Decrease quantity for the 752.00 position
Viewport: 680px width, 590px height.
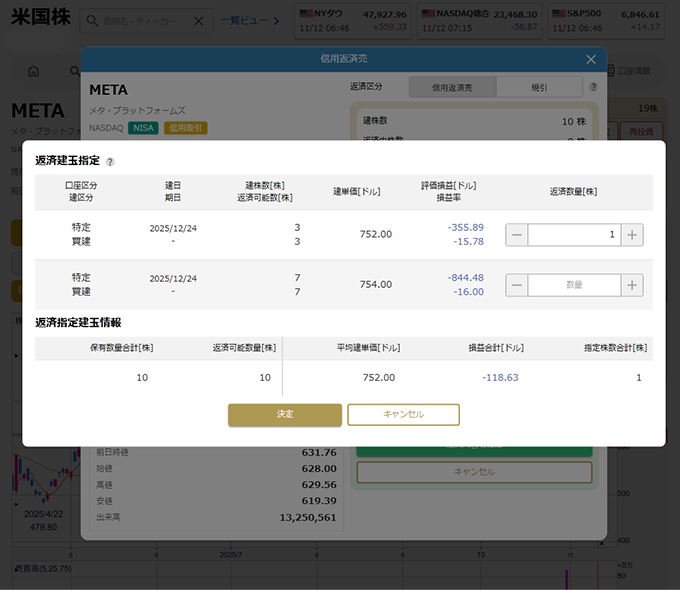[x=516, y=235]
